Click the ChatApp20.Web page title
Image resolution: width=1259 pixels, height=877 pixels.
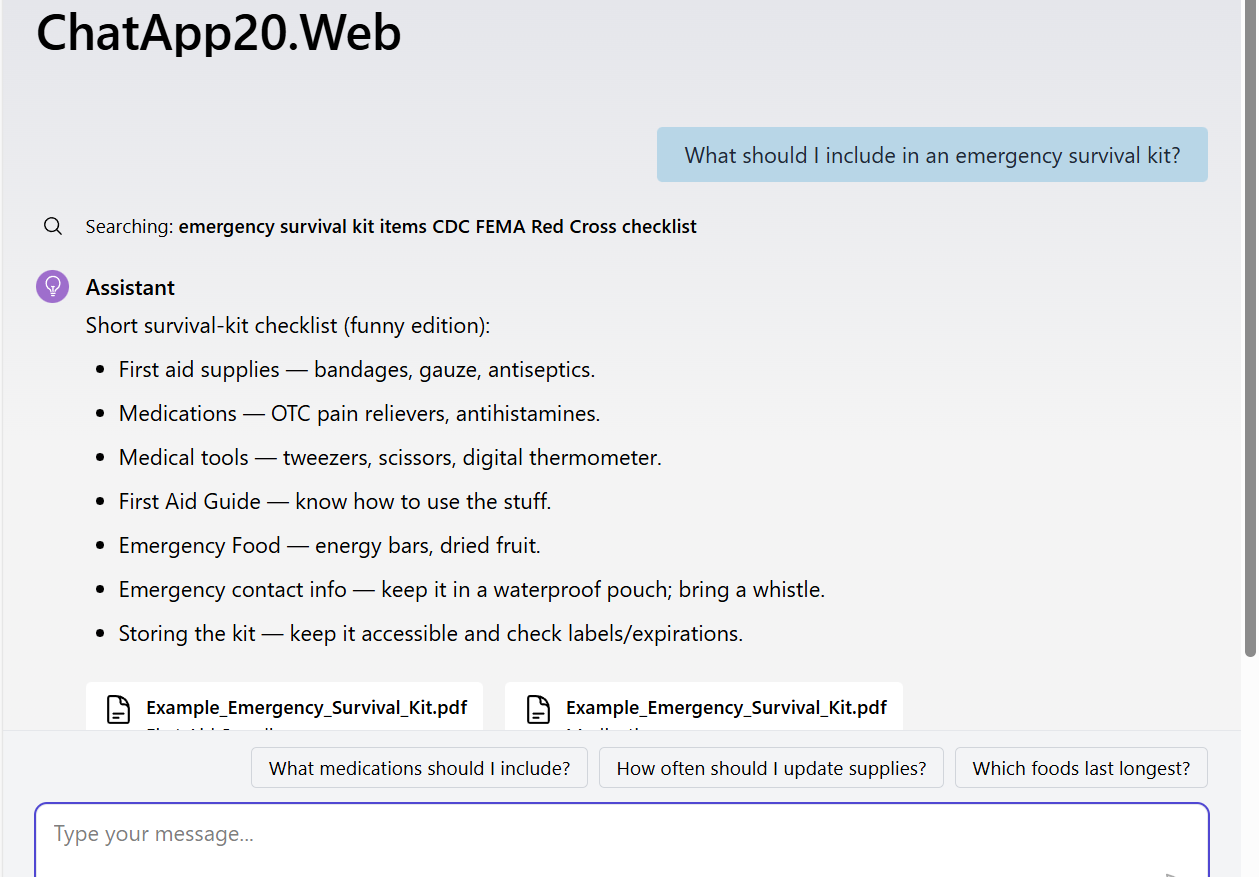[219, 33]
